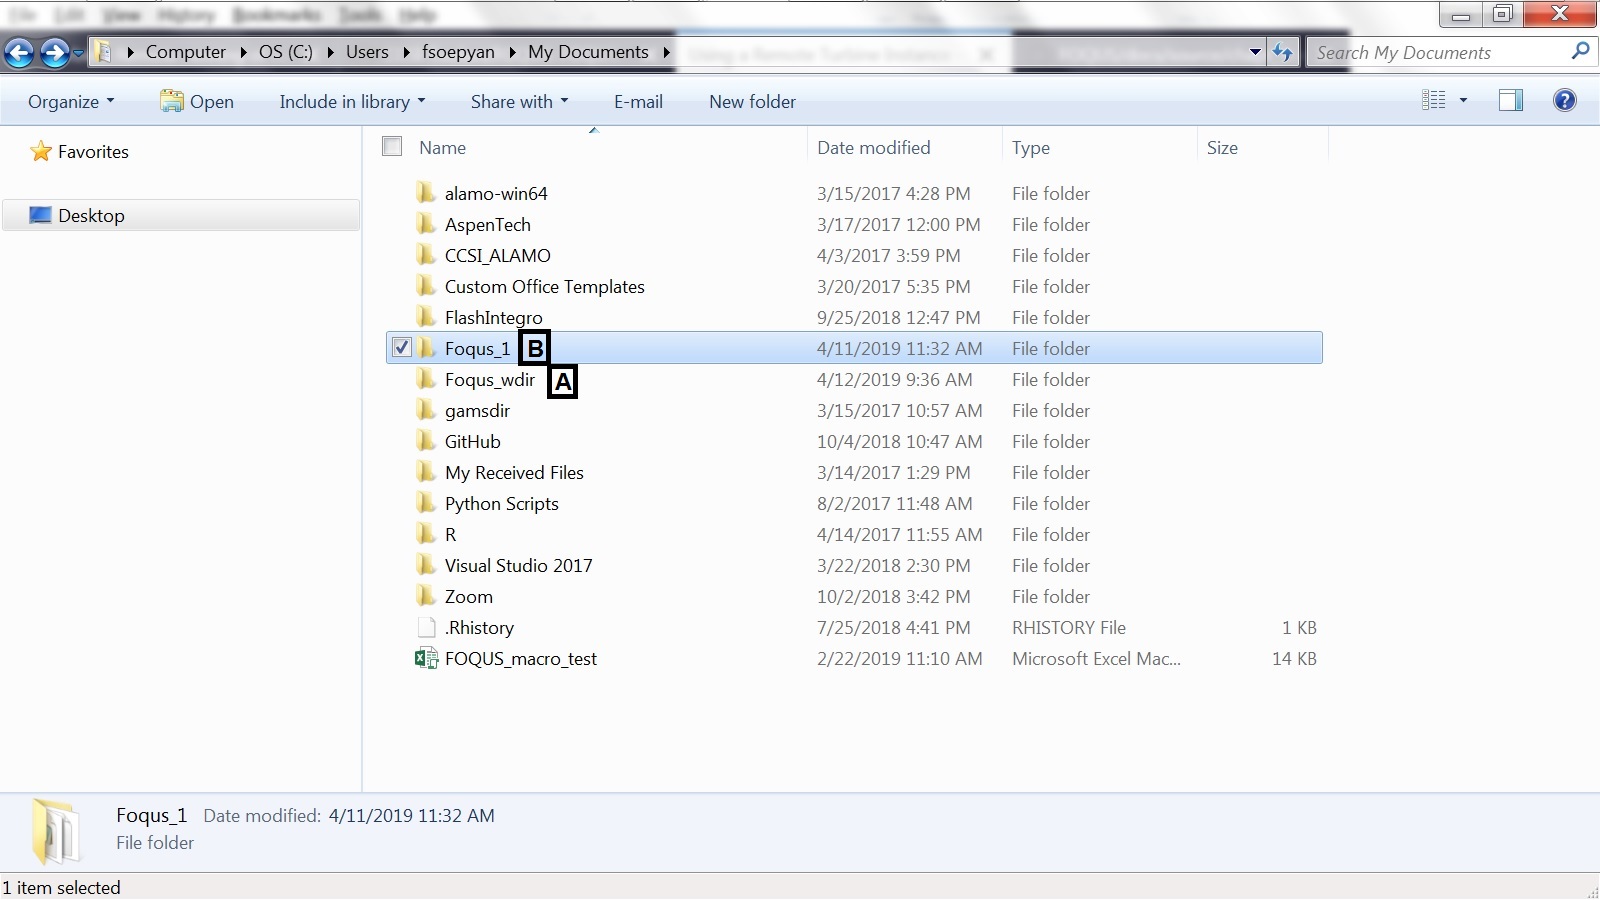Open the FOQUS_macro_test Excel file icon
1600x900 pixels.
426,658
